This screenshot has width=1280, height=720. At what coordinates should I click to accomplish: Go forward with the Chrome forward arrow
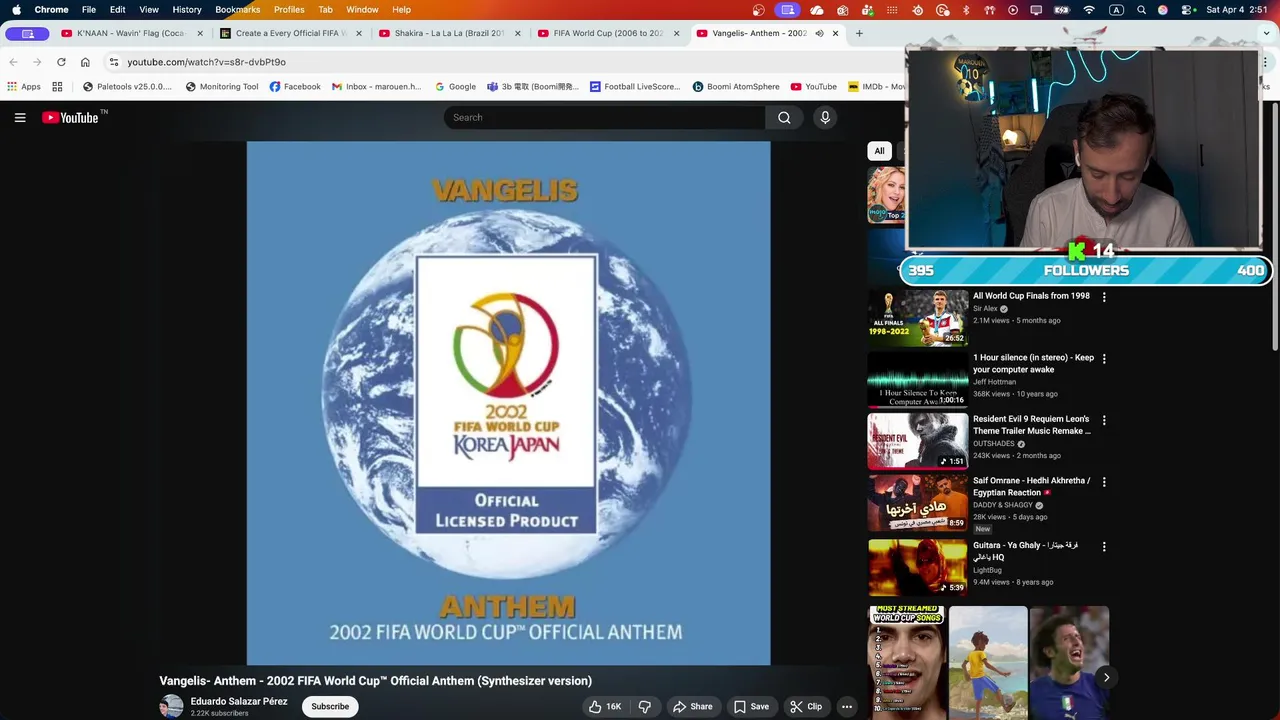pyautogui.click(x=37, y=62)
